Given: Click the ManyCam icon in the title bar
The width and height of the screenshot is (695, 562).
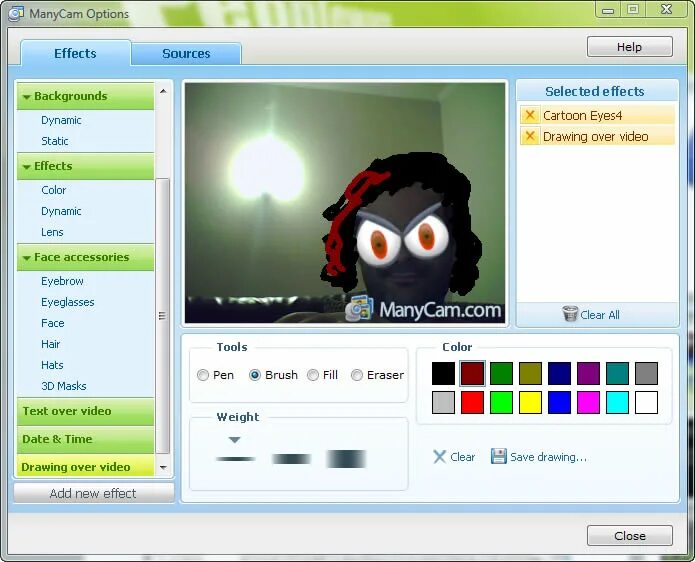Looking at the screenshot, I should [x=16, y=13].
